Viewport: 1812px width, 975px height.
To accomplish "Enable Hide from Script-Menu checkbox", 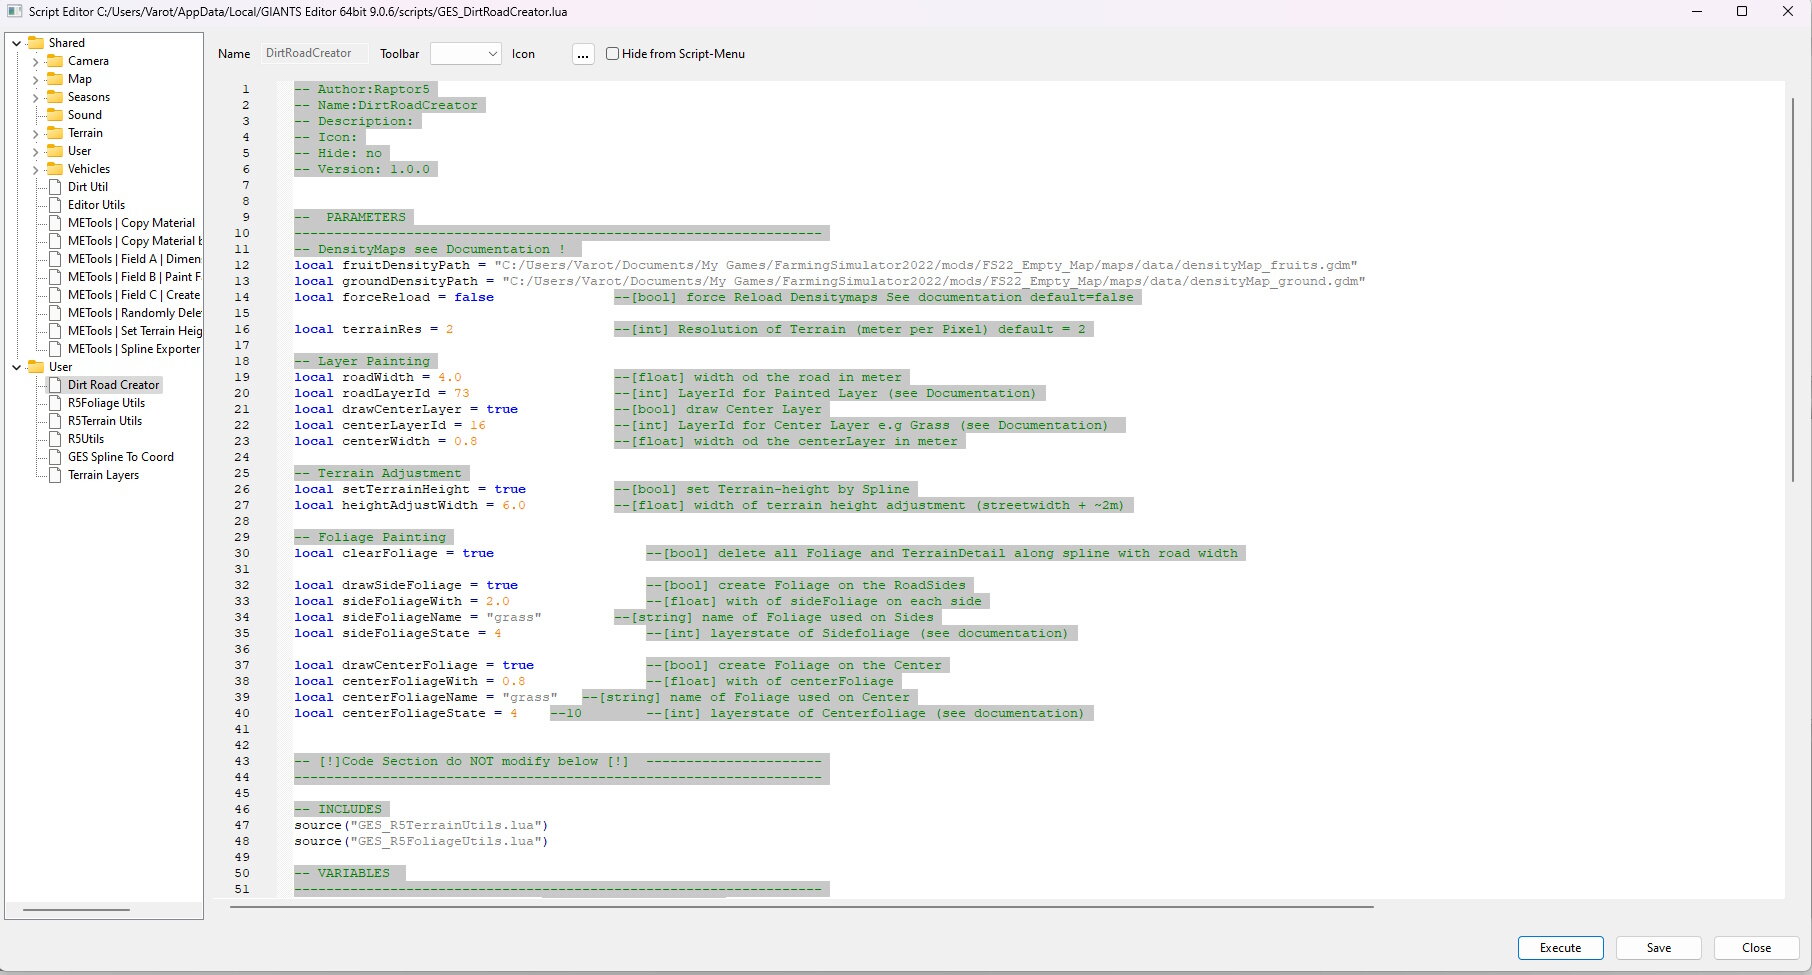I will (x=613, y=54).
